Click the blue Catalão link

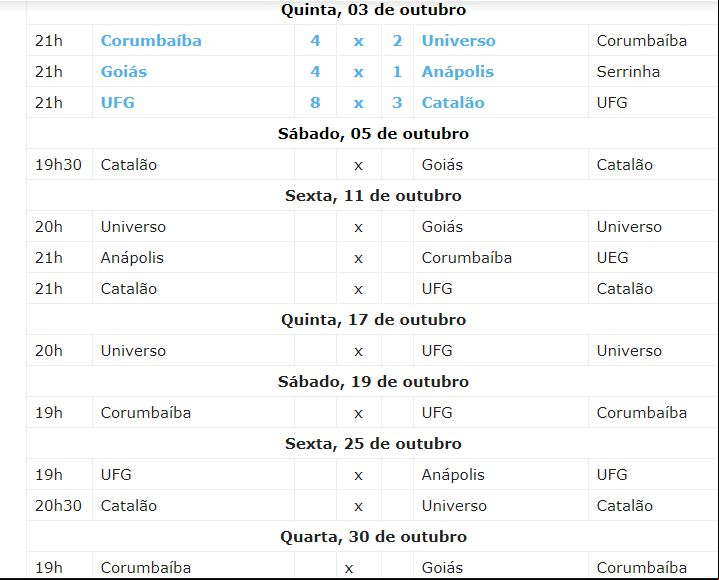pos(453,103)
